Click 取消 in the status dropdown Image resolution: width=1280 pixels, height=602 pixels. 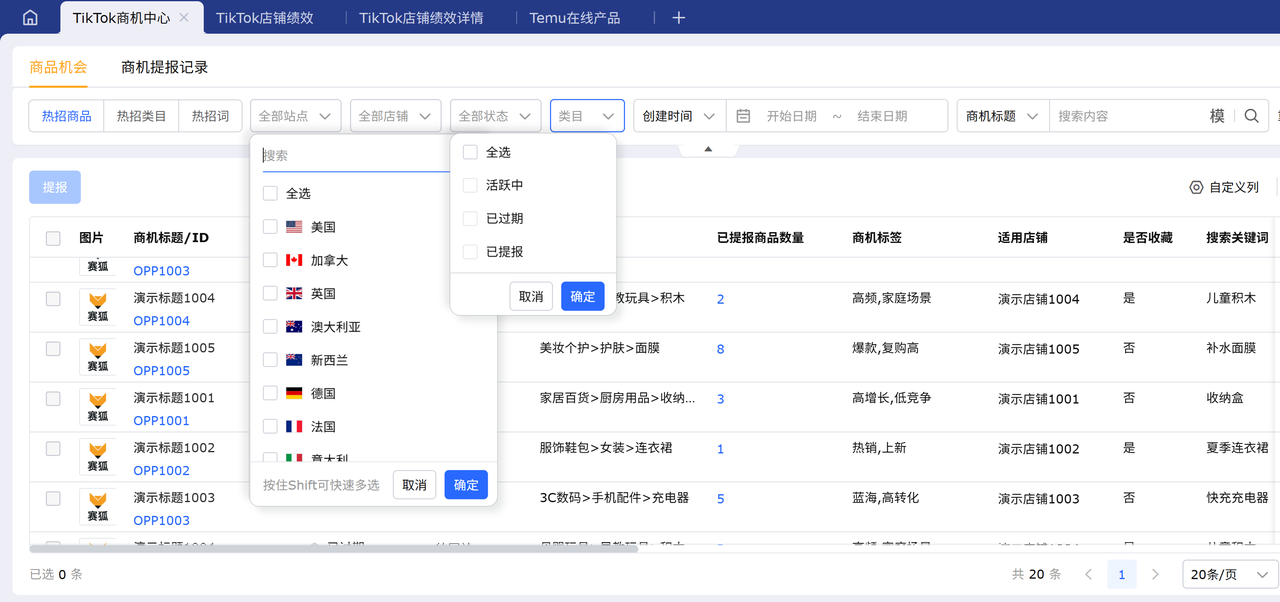531,296
